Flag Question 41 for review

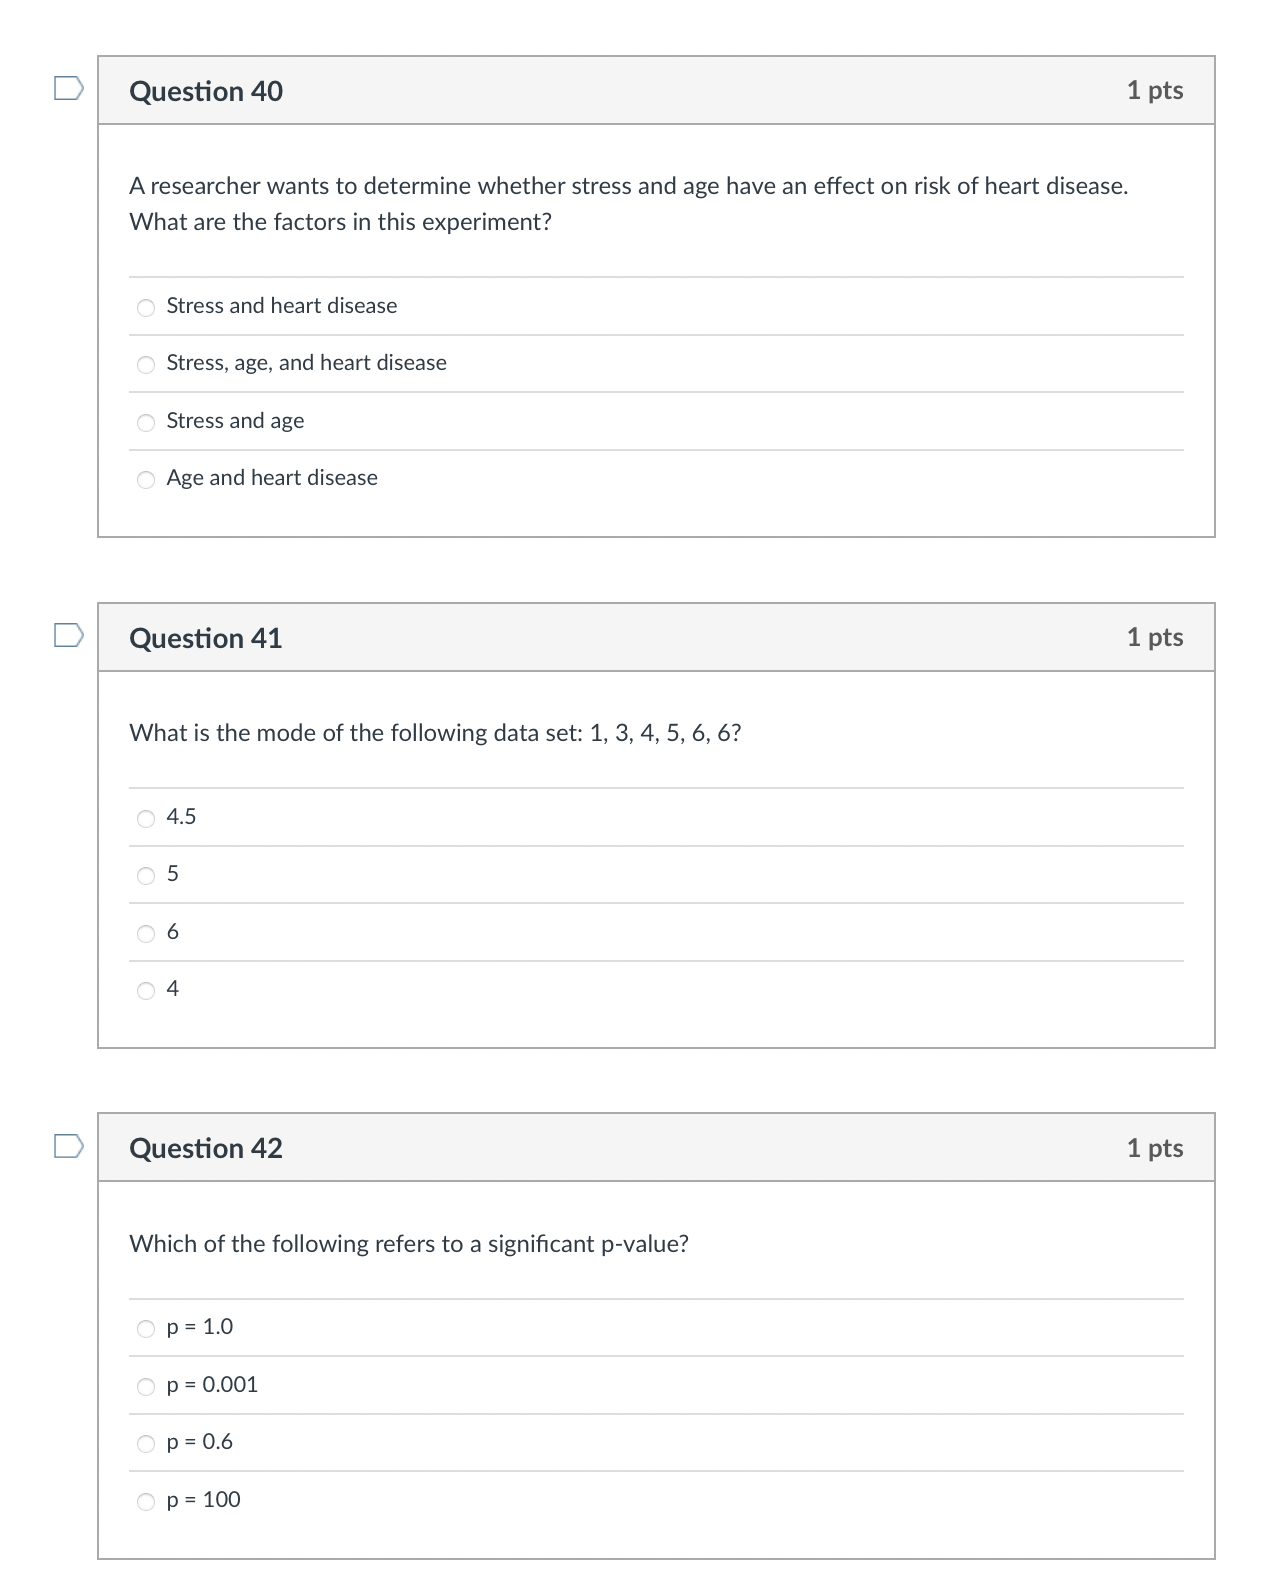68,636
